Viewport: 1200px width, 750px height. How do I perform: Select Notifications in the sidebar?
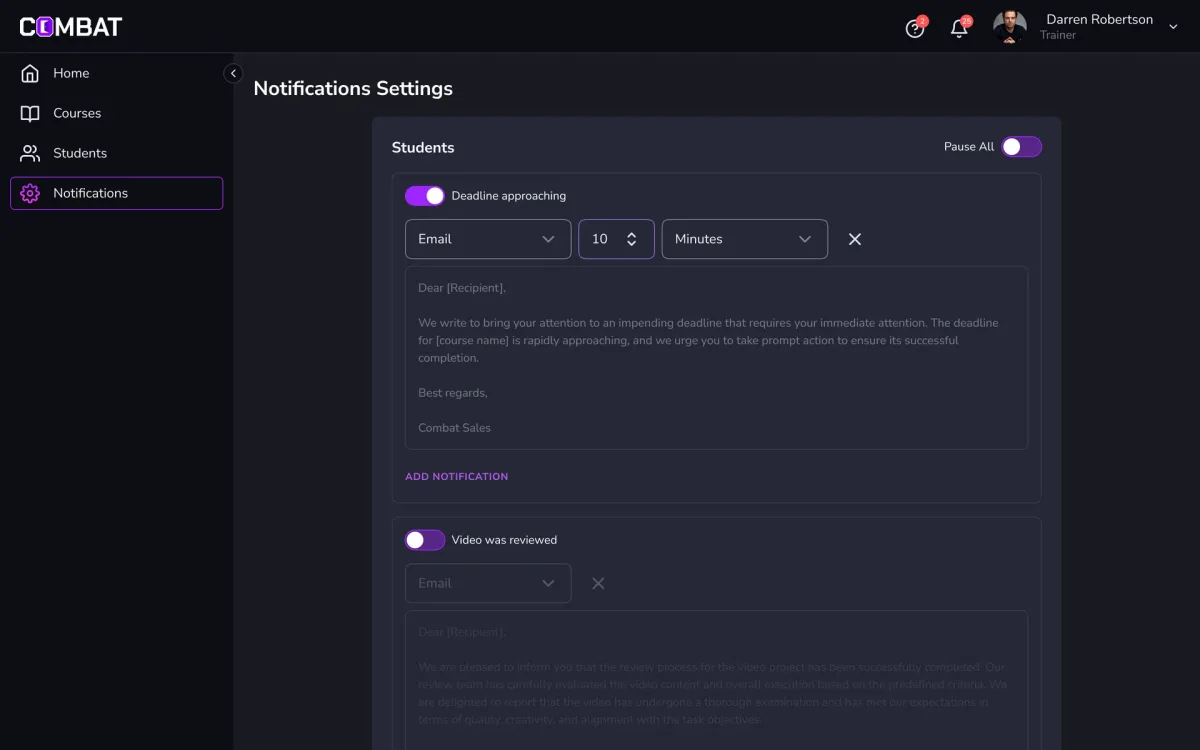(116, 193)
